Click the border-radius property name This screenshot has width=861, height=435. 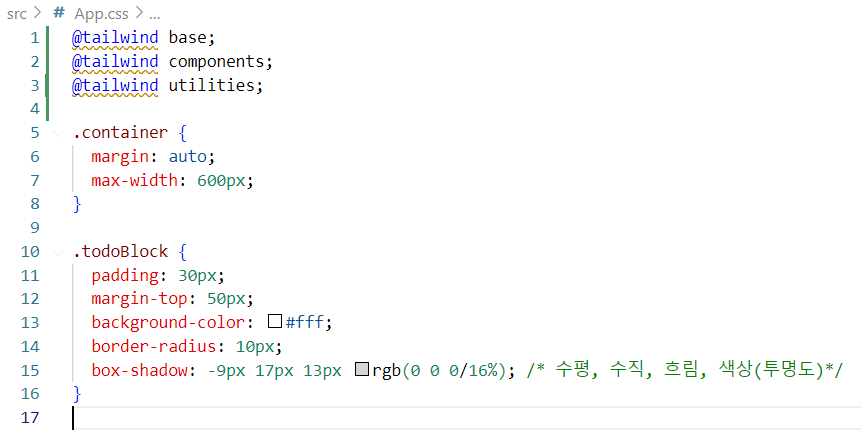pos(154,347)
